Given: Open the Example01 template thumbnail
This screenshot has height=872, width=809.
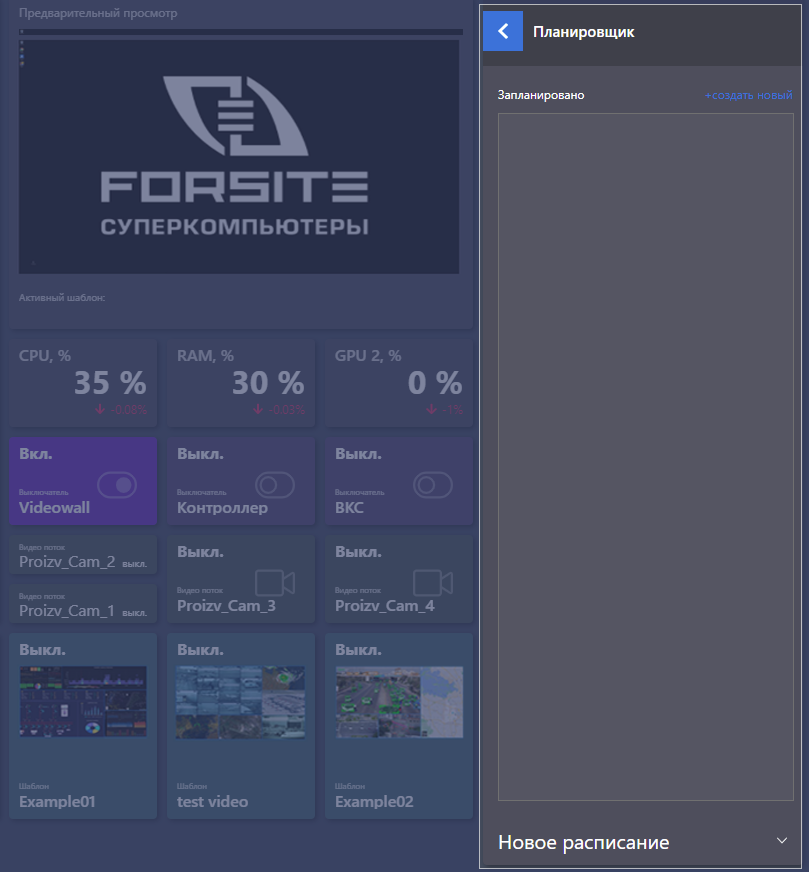Looking at the screenshot, I should 83,701.
